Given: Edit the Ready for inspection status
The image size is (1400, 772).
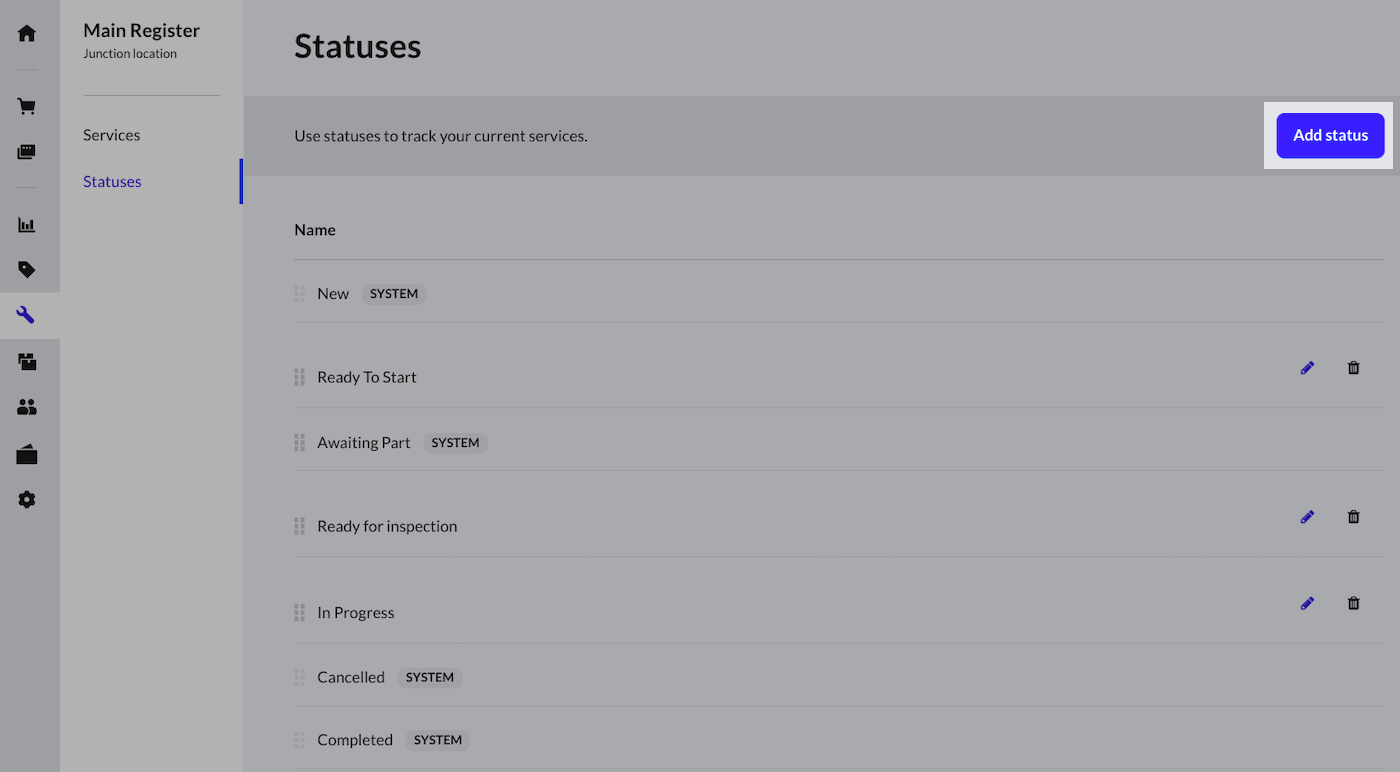Looking at the screenshot, I should (1307, 517).
